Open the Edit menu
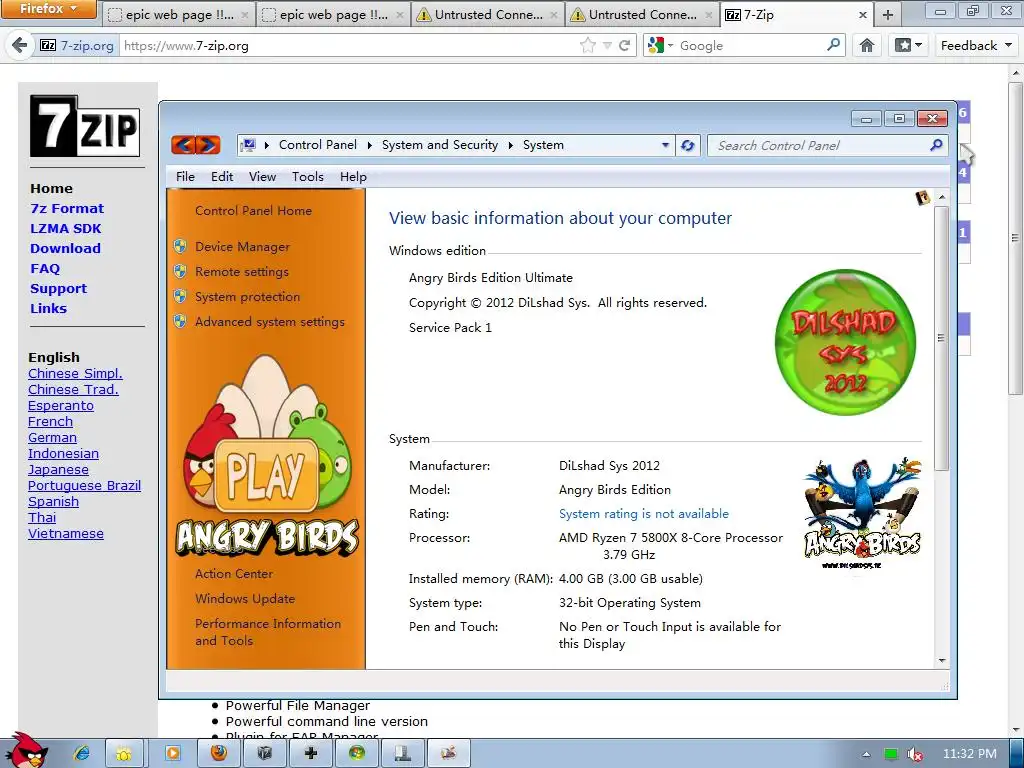 [221, 176]
